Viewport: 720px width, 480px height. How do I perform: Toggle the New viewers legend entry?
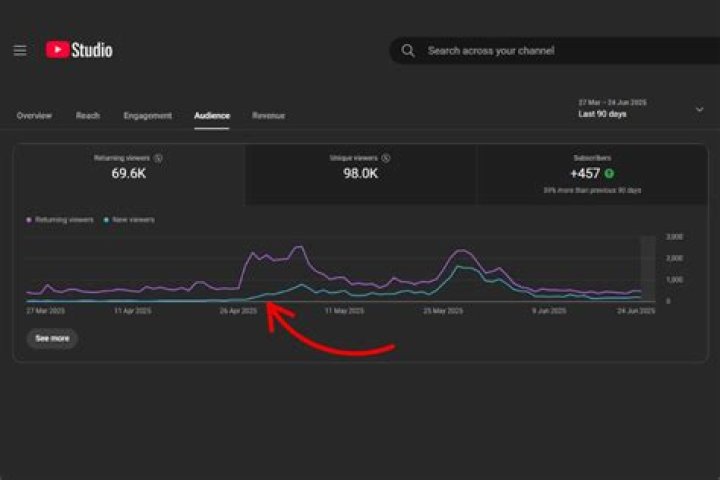click(x=129, y=220)
